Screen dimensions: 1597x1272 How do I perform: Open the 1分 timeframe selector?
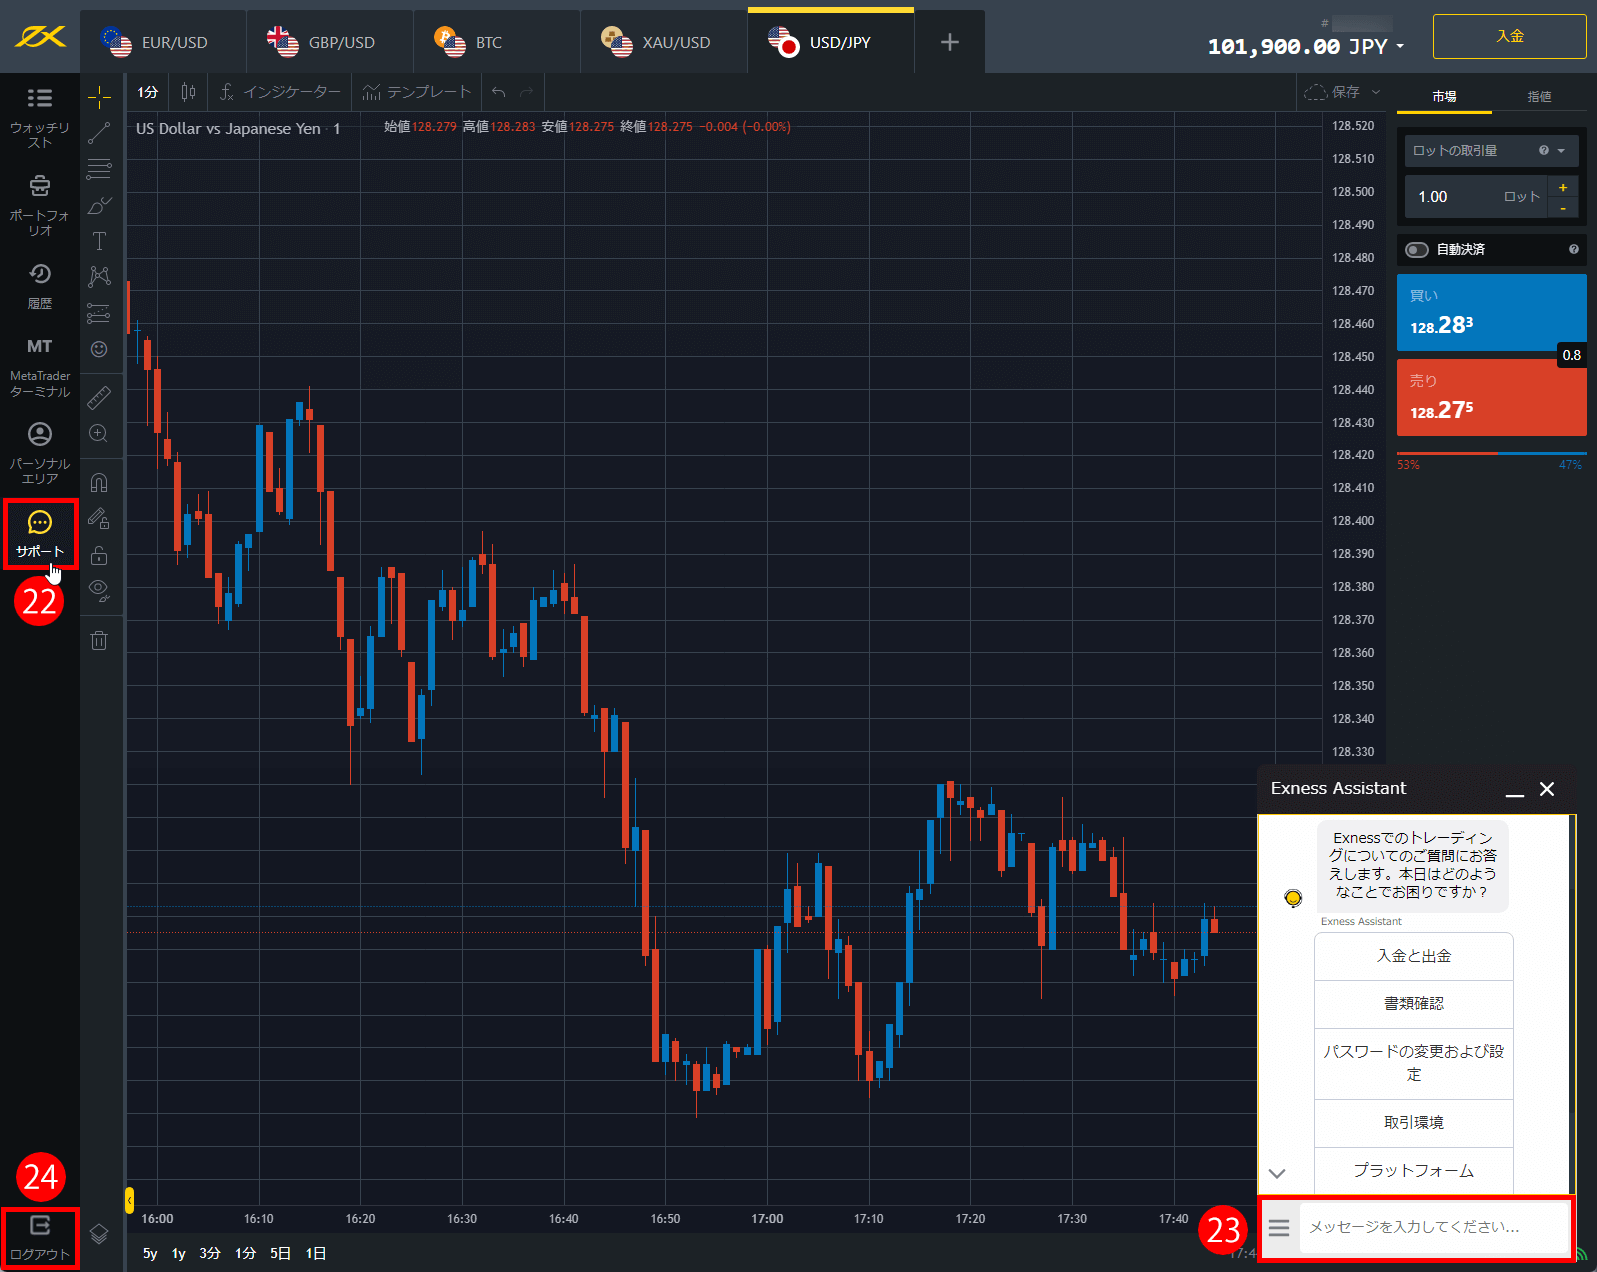pos(148,92)
